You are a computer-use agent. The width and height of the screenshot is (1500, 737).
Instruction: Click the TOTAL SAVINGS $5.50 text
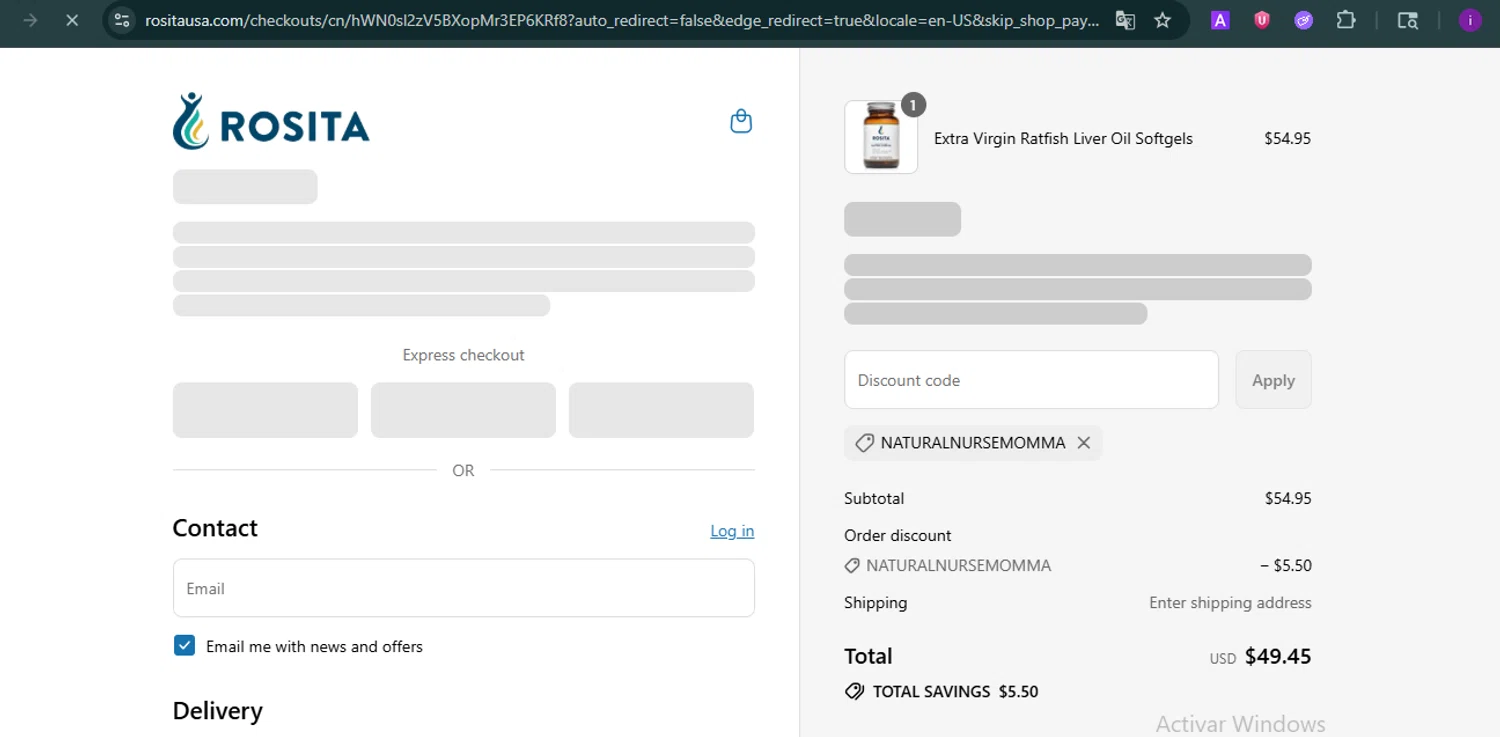(x=955, y=691)
